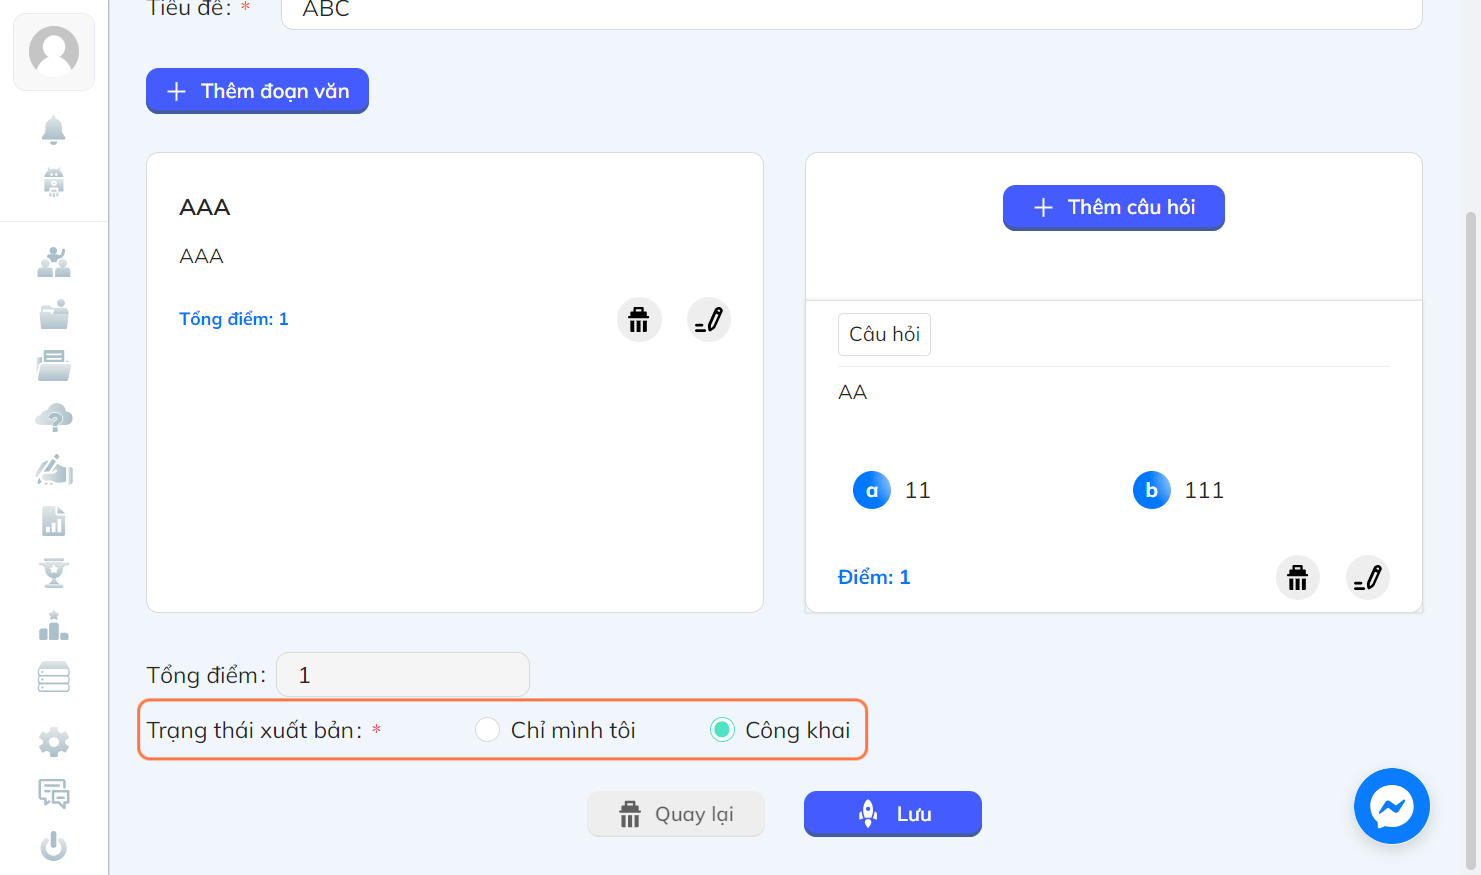Open the ranking podium sidebar icon
This screenshot has height=875, width=1481.
54,626
